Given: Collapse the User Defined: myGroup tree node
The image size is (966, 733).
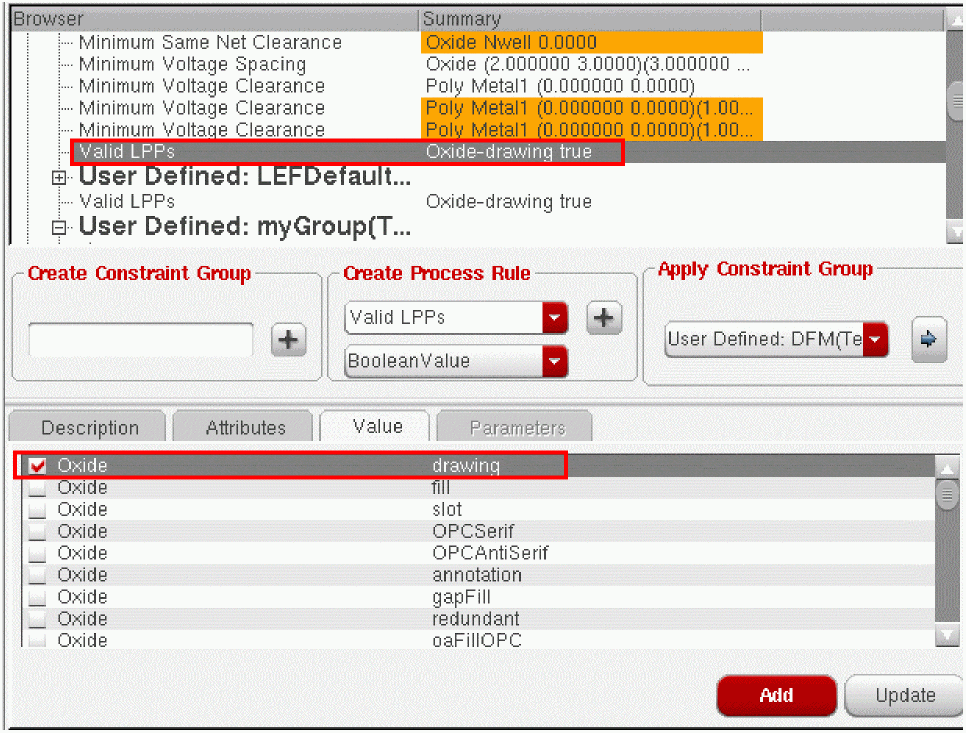Looking at the screenshot, I should click(60, 228).
